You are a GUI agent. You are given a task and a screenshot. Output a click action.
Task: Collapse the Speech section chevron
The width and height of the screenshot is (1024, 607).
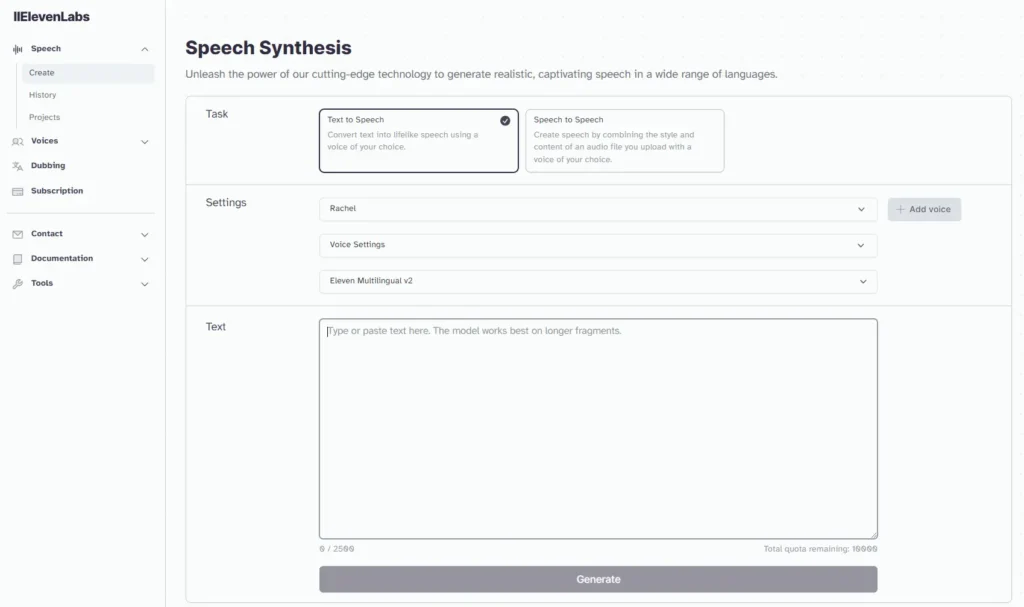[x=145, y=49]
